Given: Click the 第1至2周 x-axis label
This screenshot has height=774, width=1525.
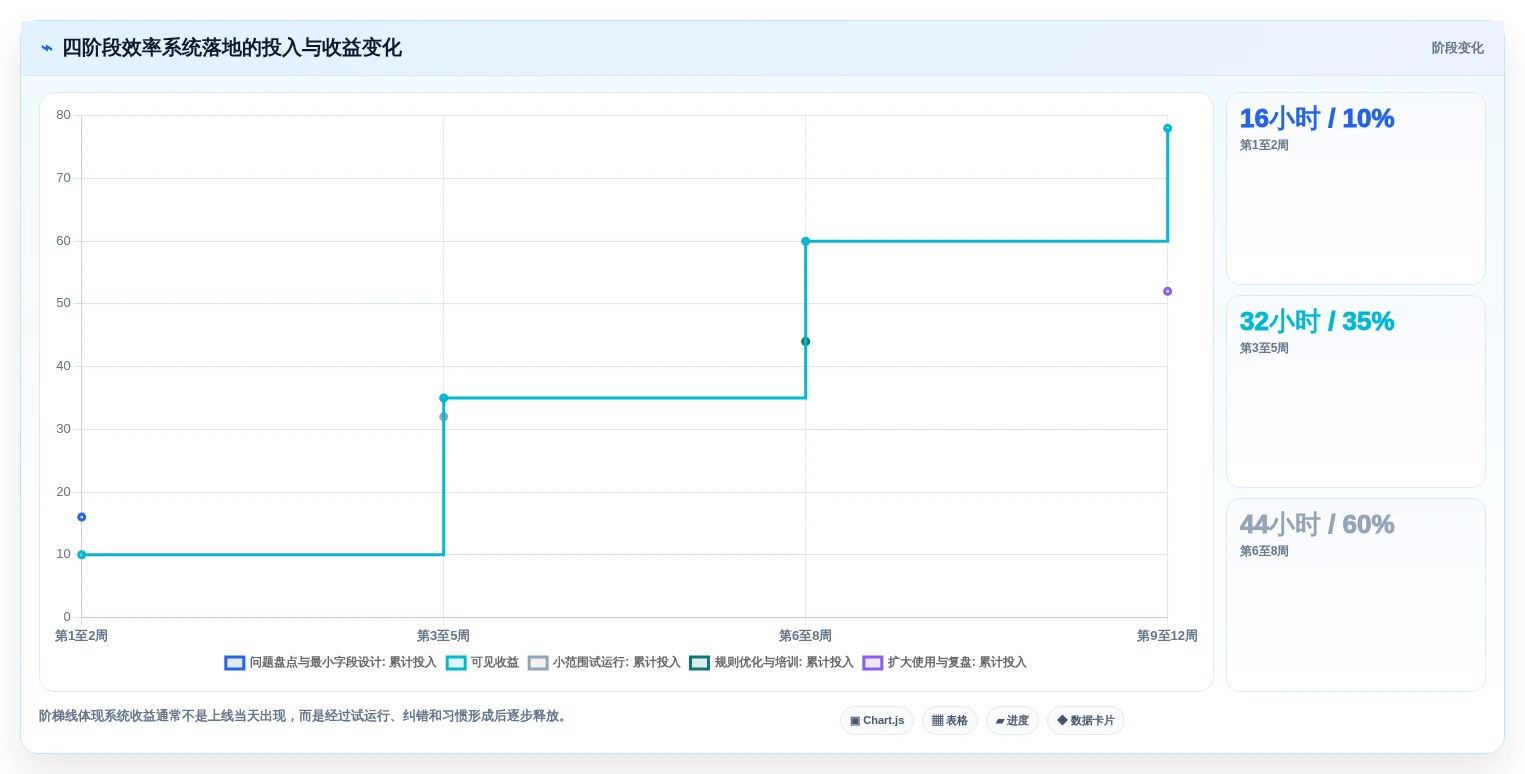Looking at the screenshot, I should pos(82,636).
